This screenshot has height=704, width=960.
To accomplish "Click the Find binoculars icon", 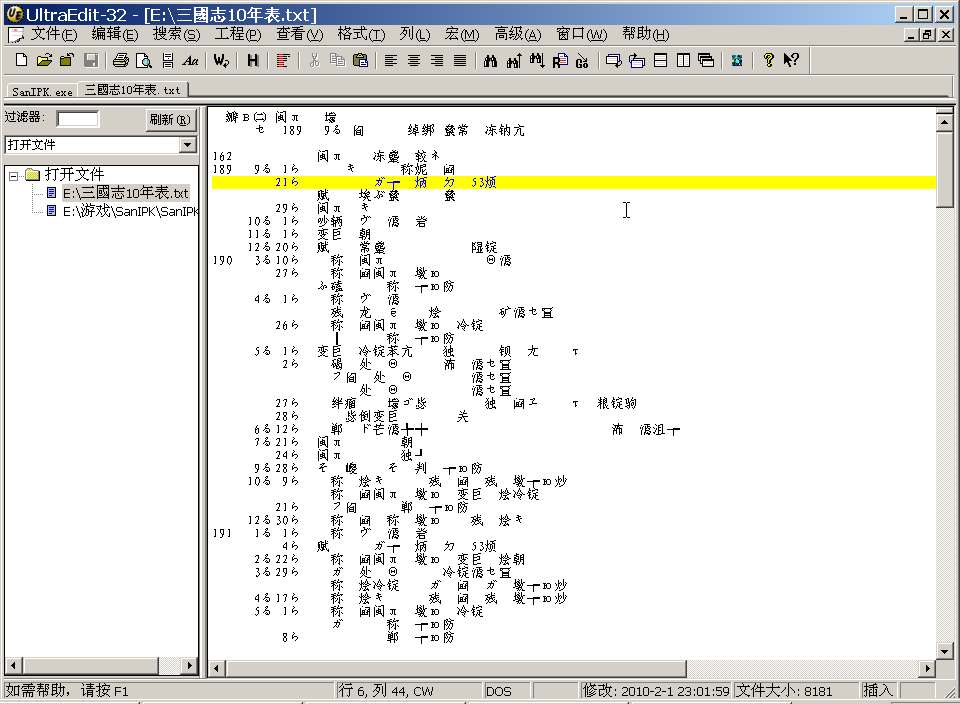I will [x=490, y=60].
